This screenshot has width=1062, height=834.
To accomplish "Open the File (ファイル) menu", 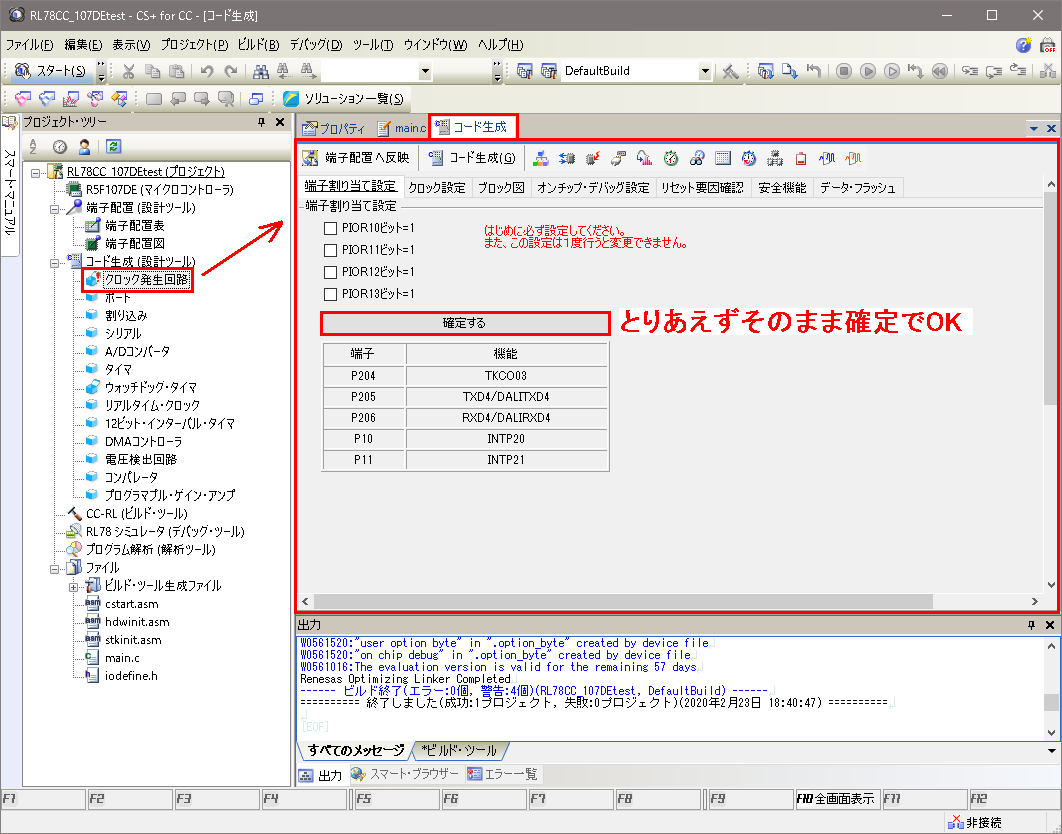I will coord(29,45).
